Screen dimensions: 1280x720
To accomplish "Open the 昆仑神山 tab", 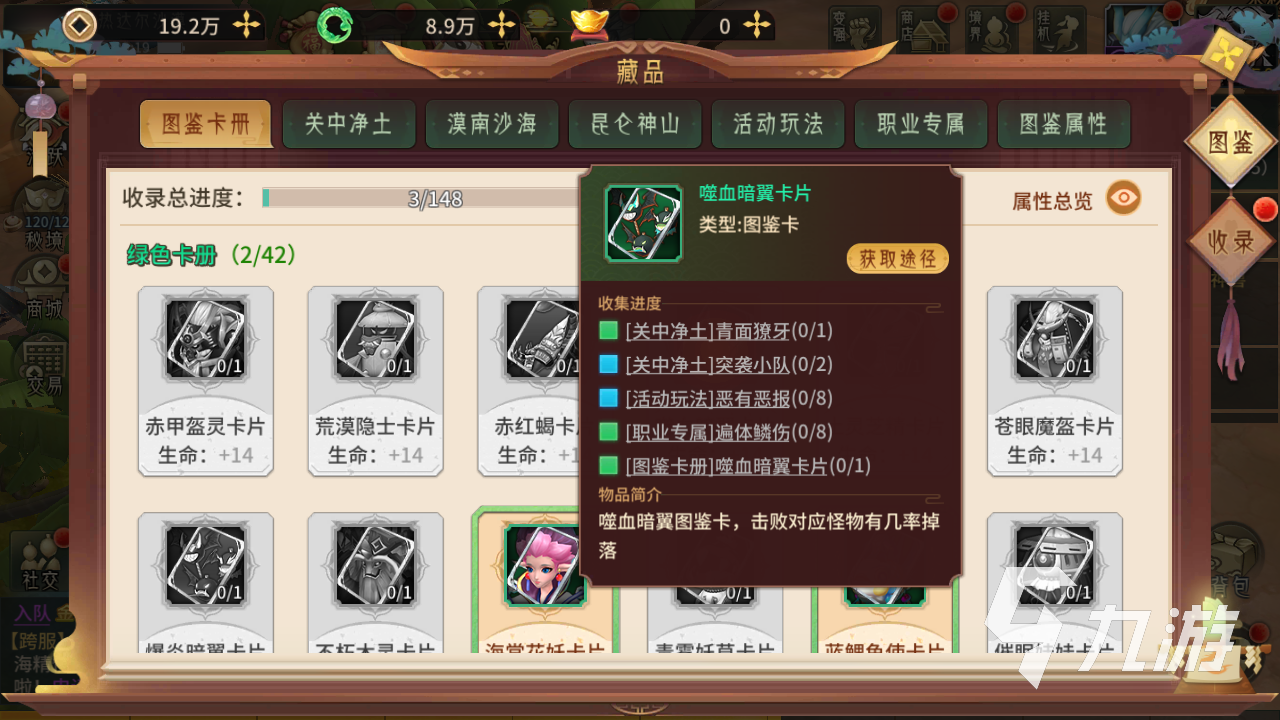I will (634, 124).
